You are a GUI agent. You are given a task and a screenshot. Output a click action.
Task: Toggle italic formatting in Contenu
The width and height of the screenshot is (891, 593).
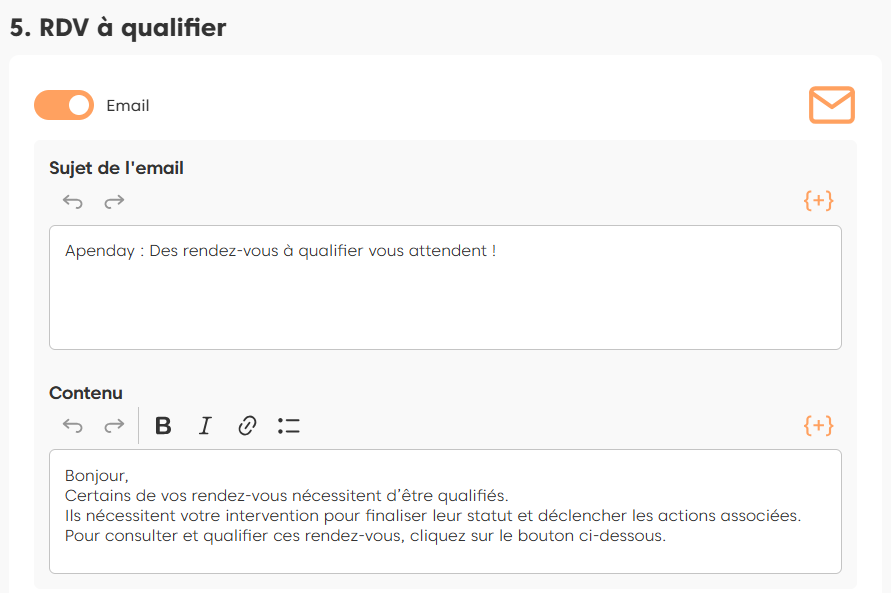click(205, 426)
